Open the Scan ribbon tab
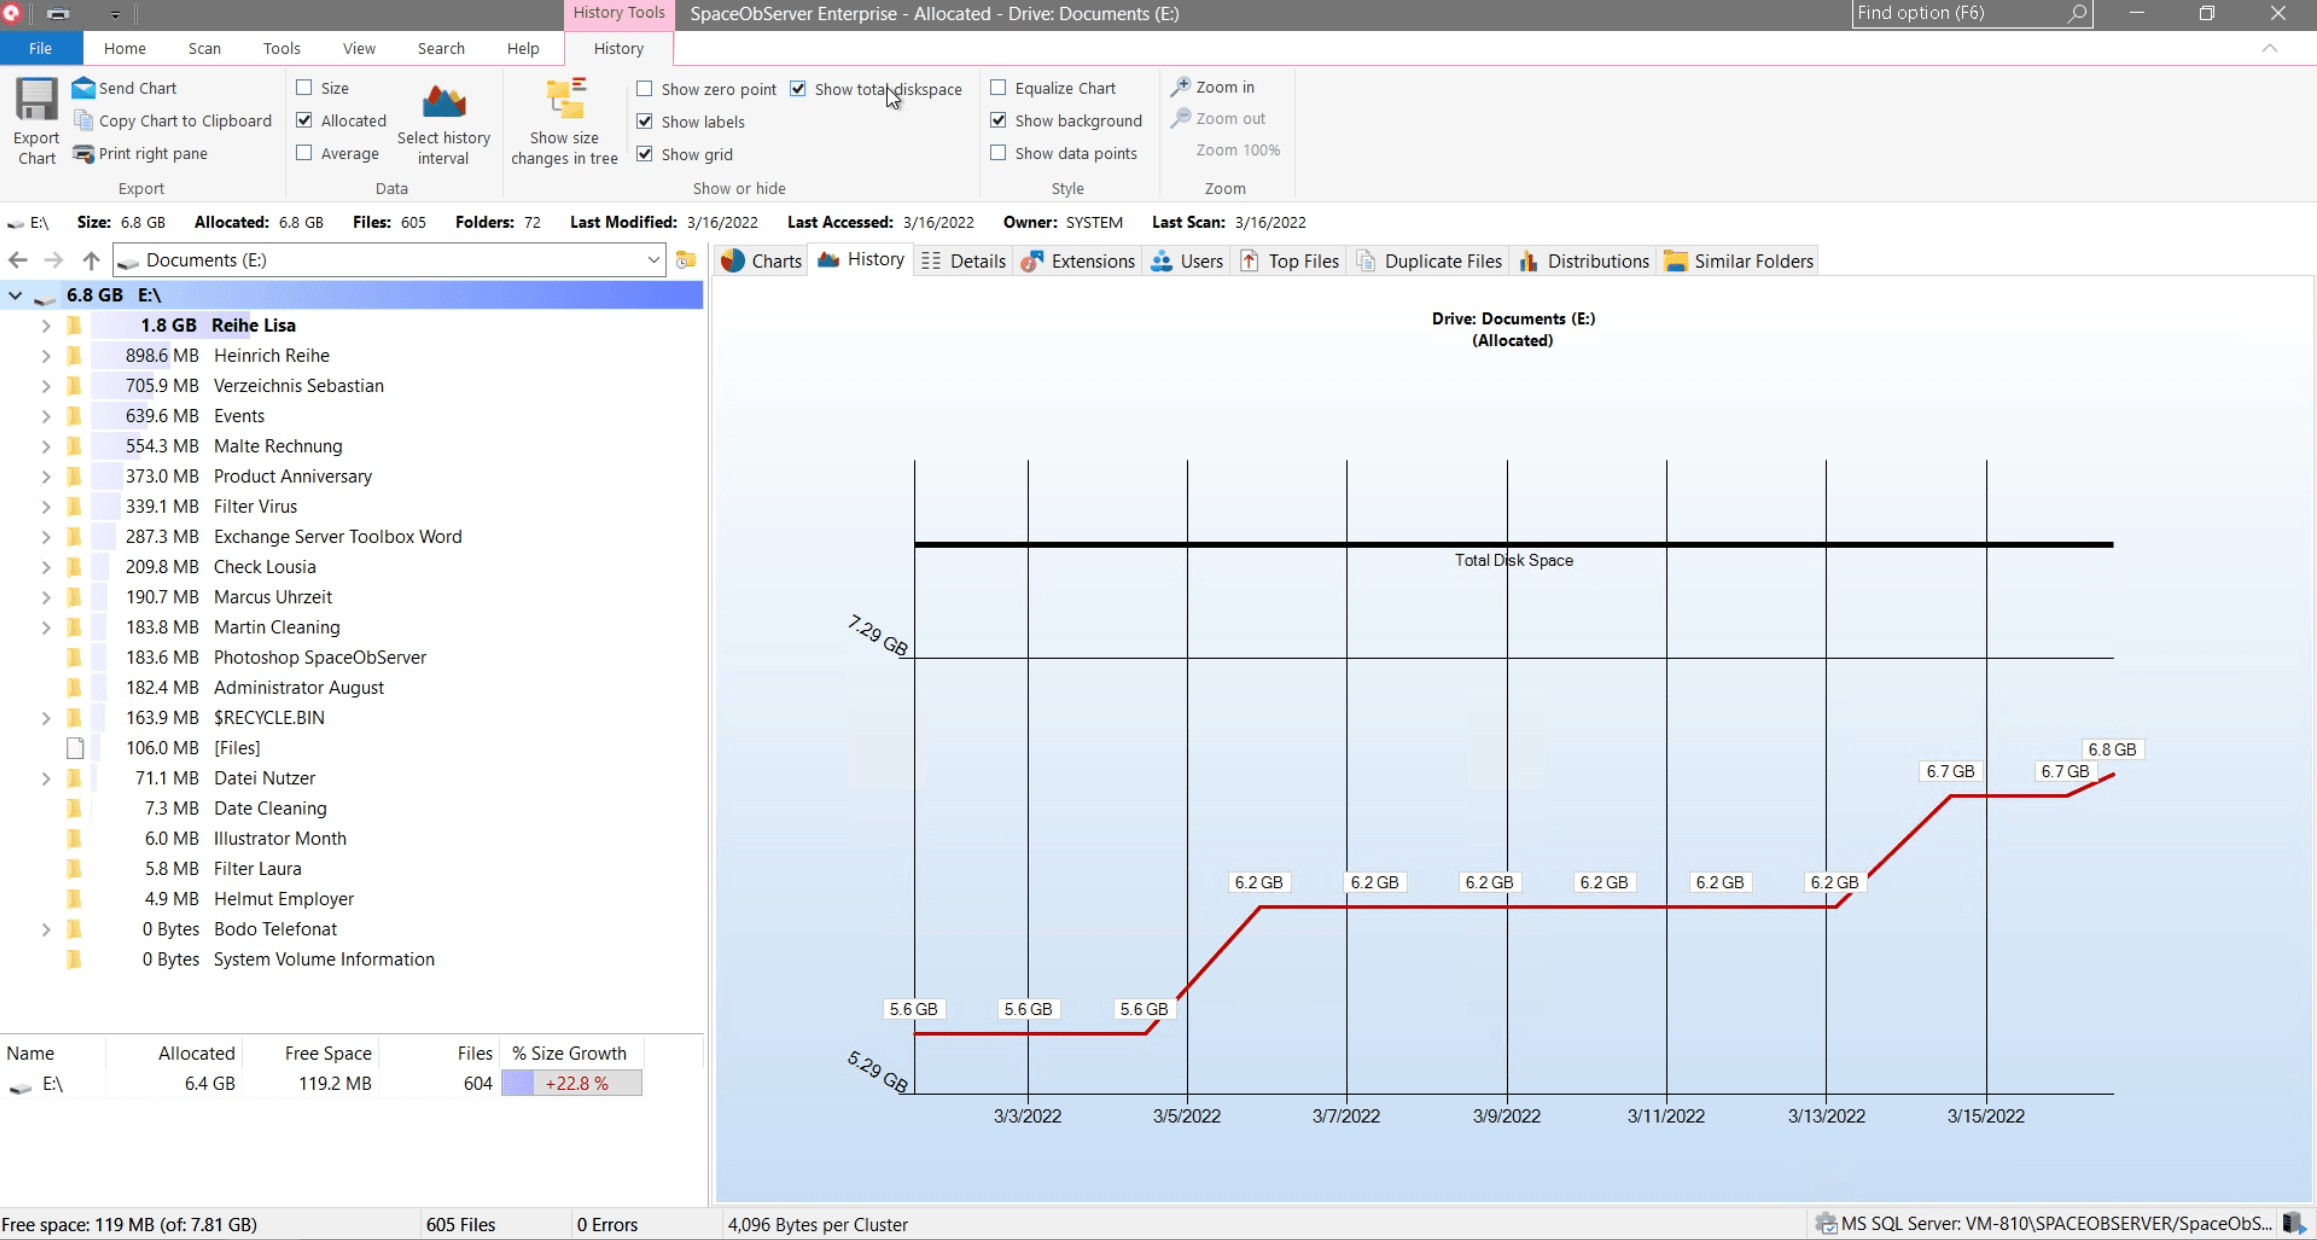The height and width of the screenshot is (1240, 2317). coord(204,48)
